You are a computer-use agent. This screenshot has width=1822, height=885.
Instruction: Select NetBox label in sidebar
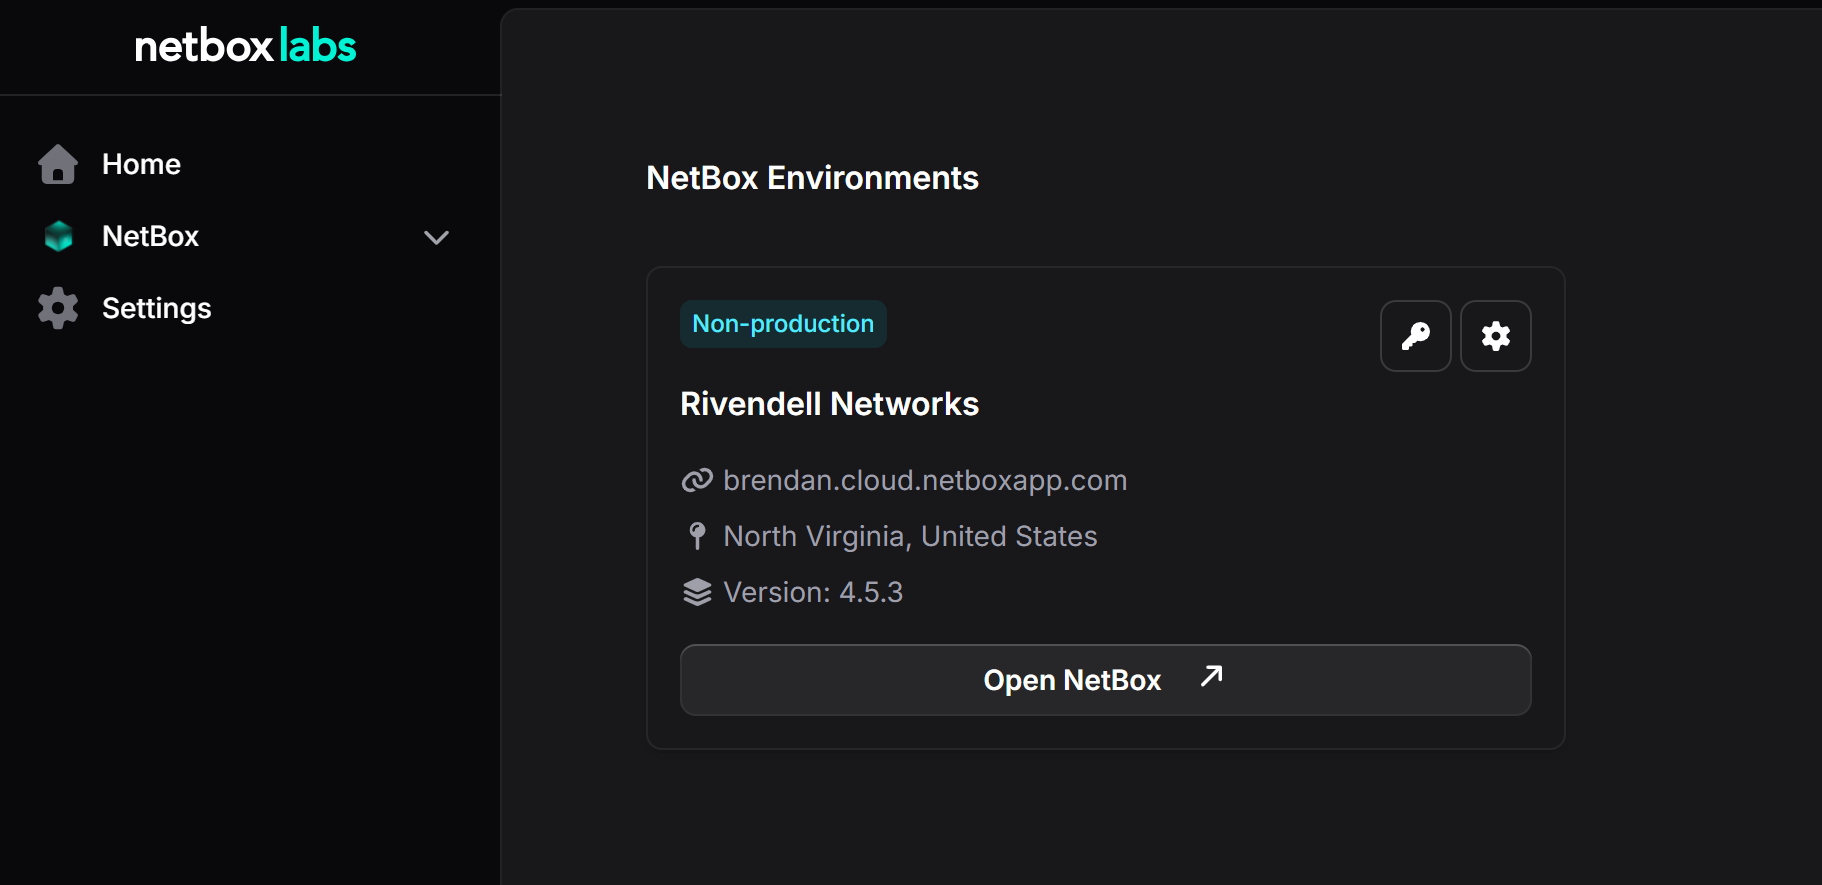point(150,236)
